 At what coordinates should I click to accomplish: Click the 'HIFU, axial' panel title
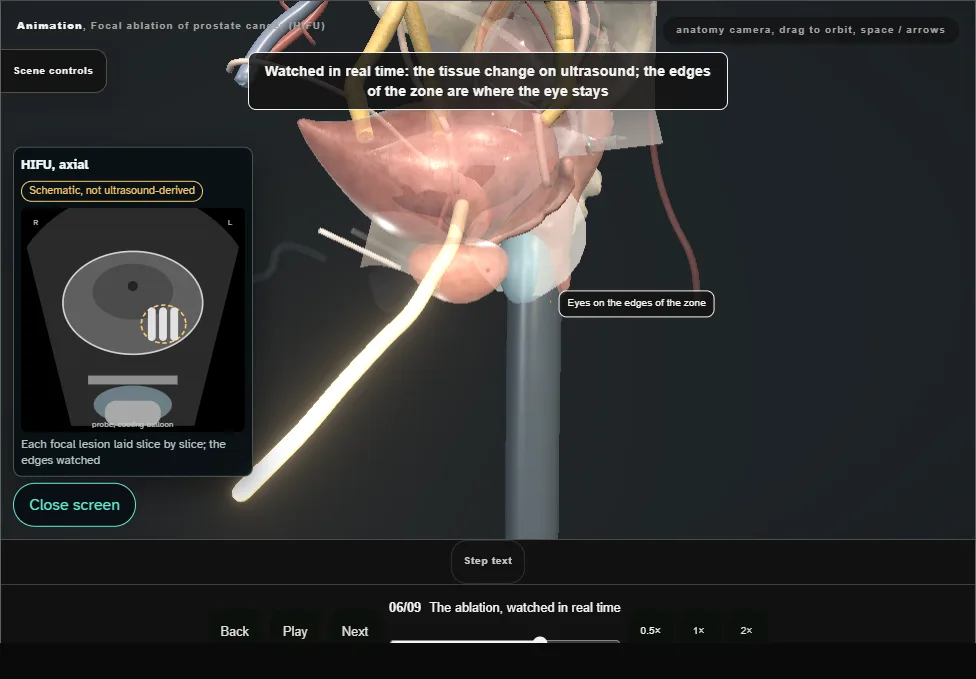pyautogui.click(x=55, y=164)
